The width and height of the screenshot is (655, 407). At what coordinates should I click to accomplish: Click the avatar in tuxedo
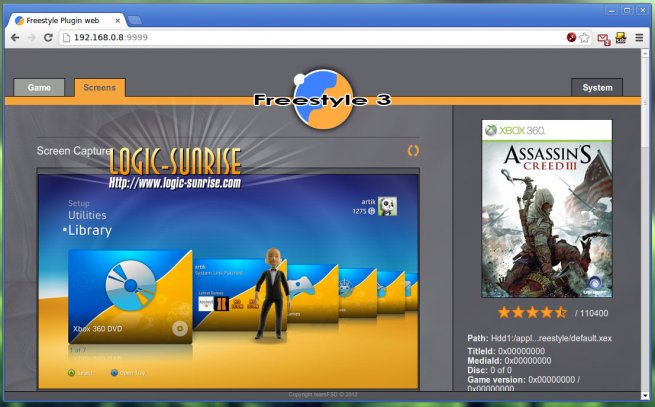point(272,294)
